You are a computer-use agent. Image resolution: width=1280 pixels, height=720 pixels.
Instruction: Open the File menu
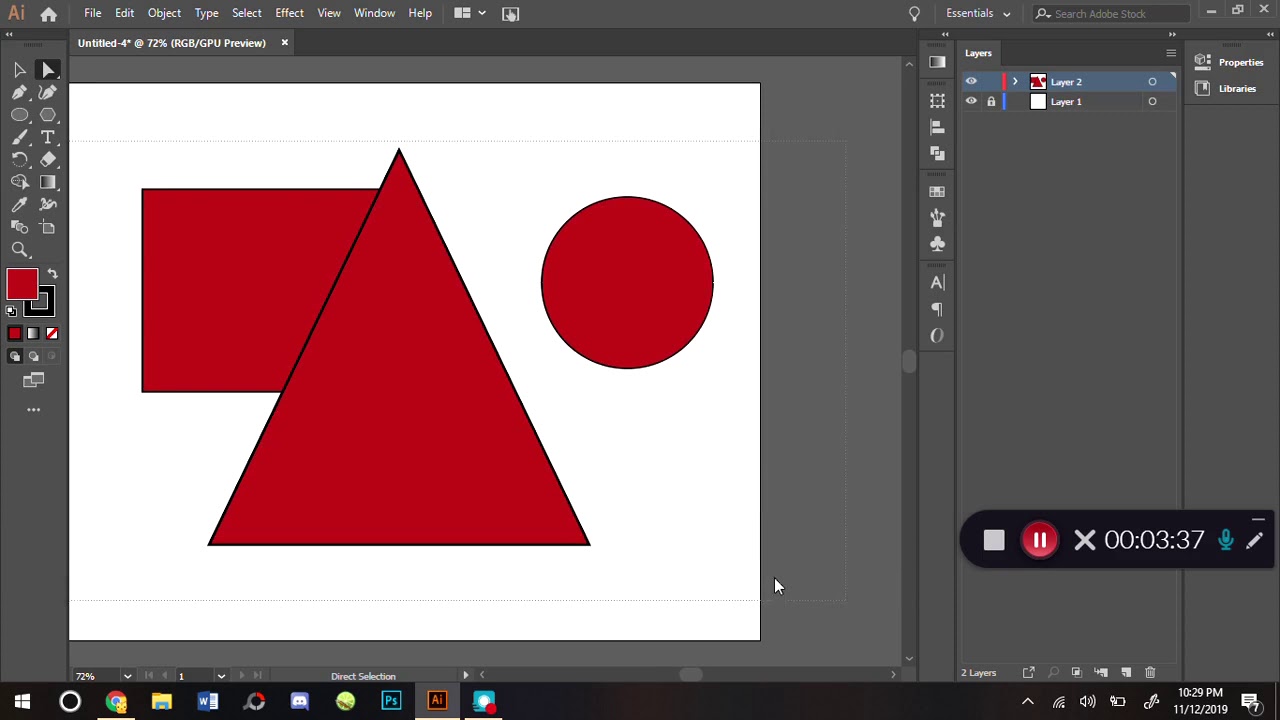coord(92,13)
